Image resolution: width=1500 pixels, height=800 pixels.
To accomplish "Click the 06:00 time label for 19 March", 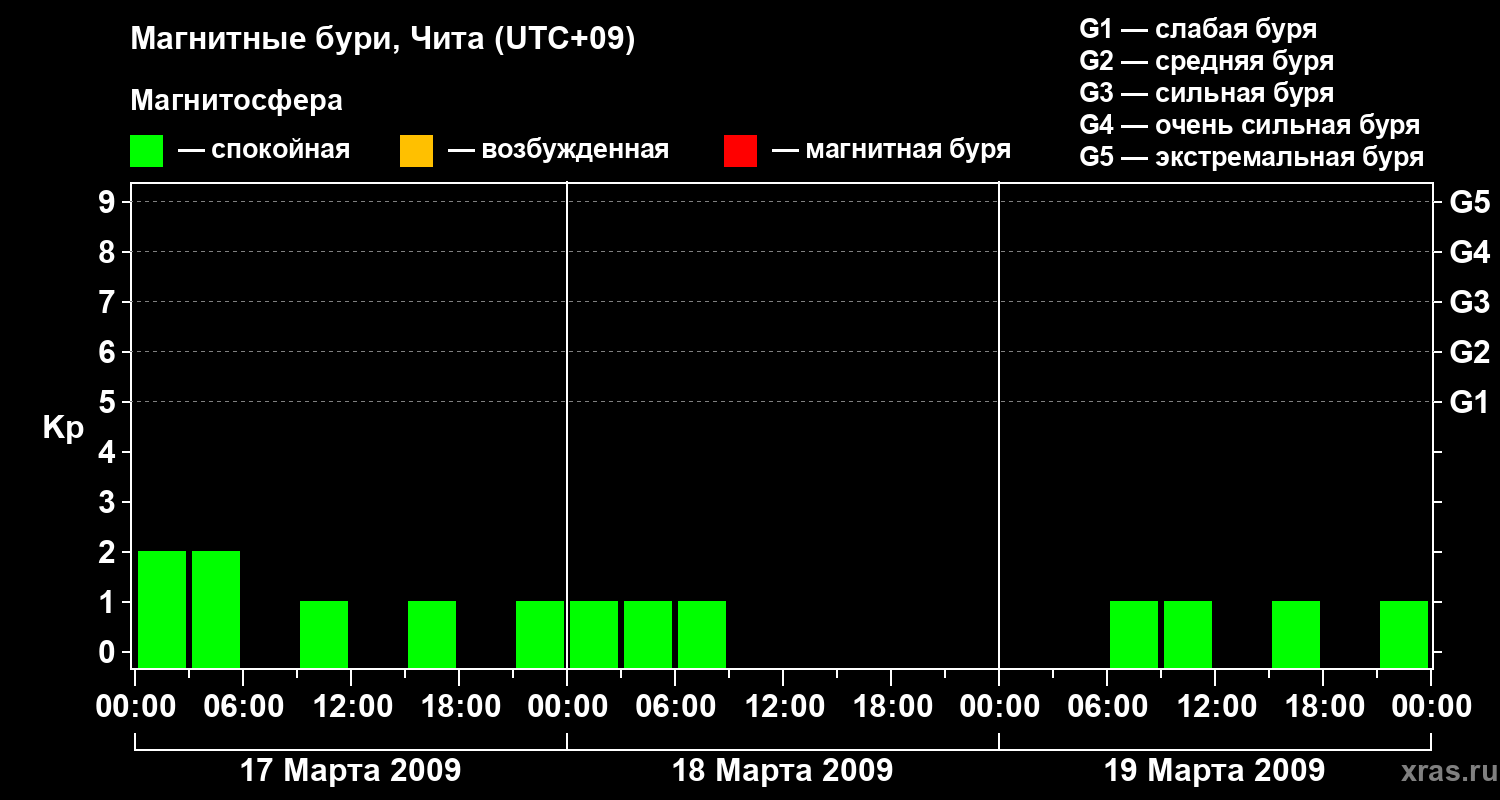I will coord(1107,707).
